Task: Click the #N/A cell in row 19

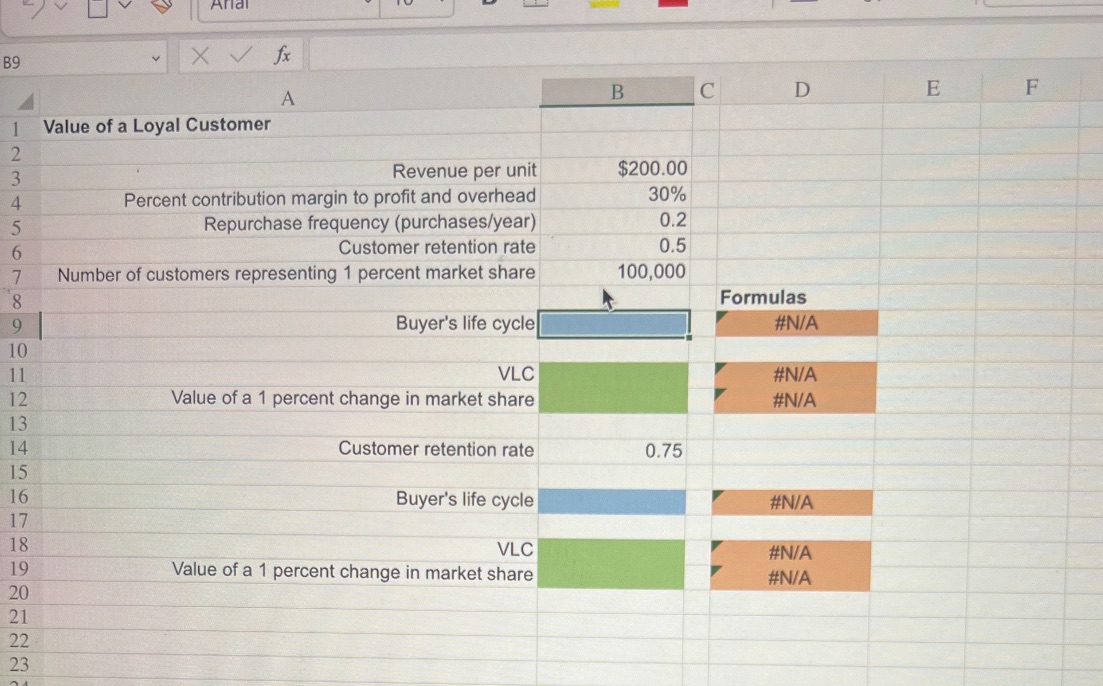Action: point(789,578)
